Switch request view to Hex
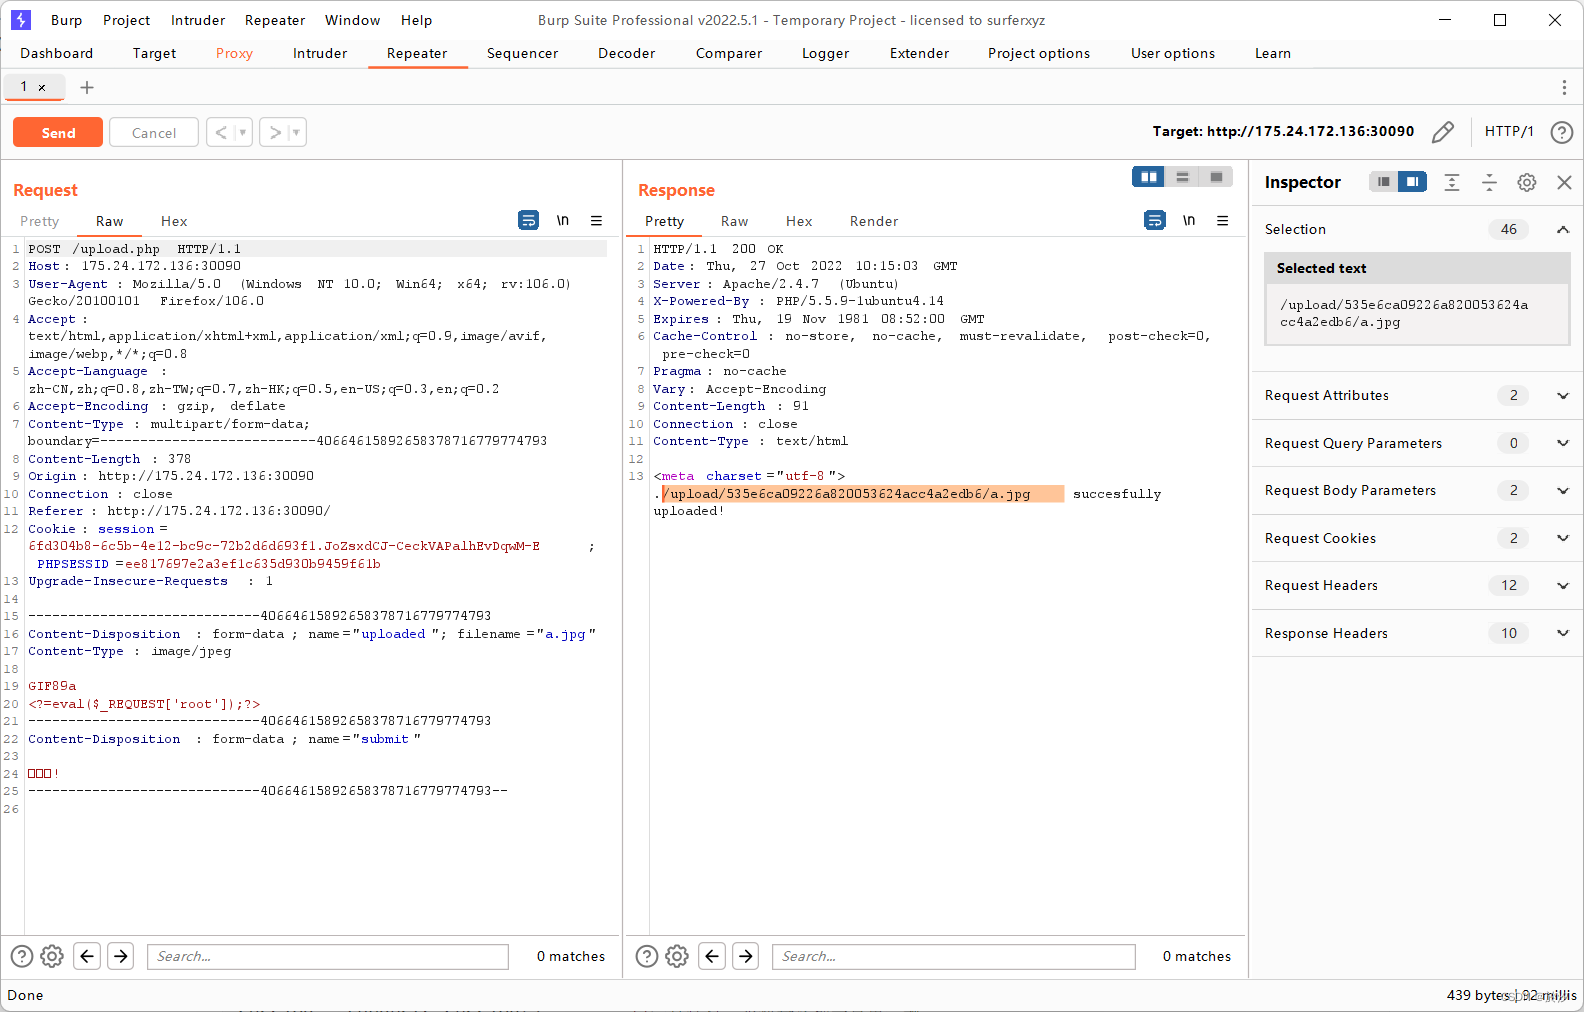This screenshot has height=1012, width=1584. [174, 221]
